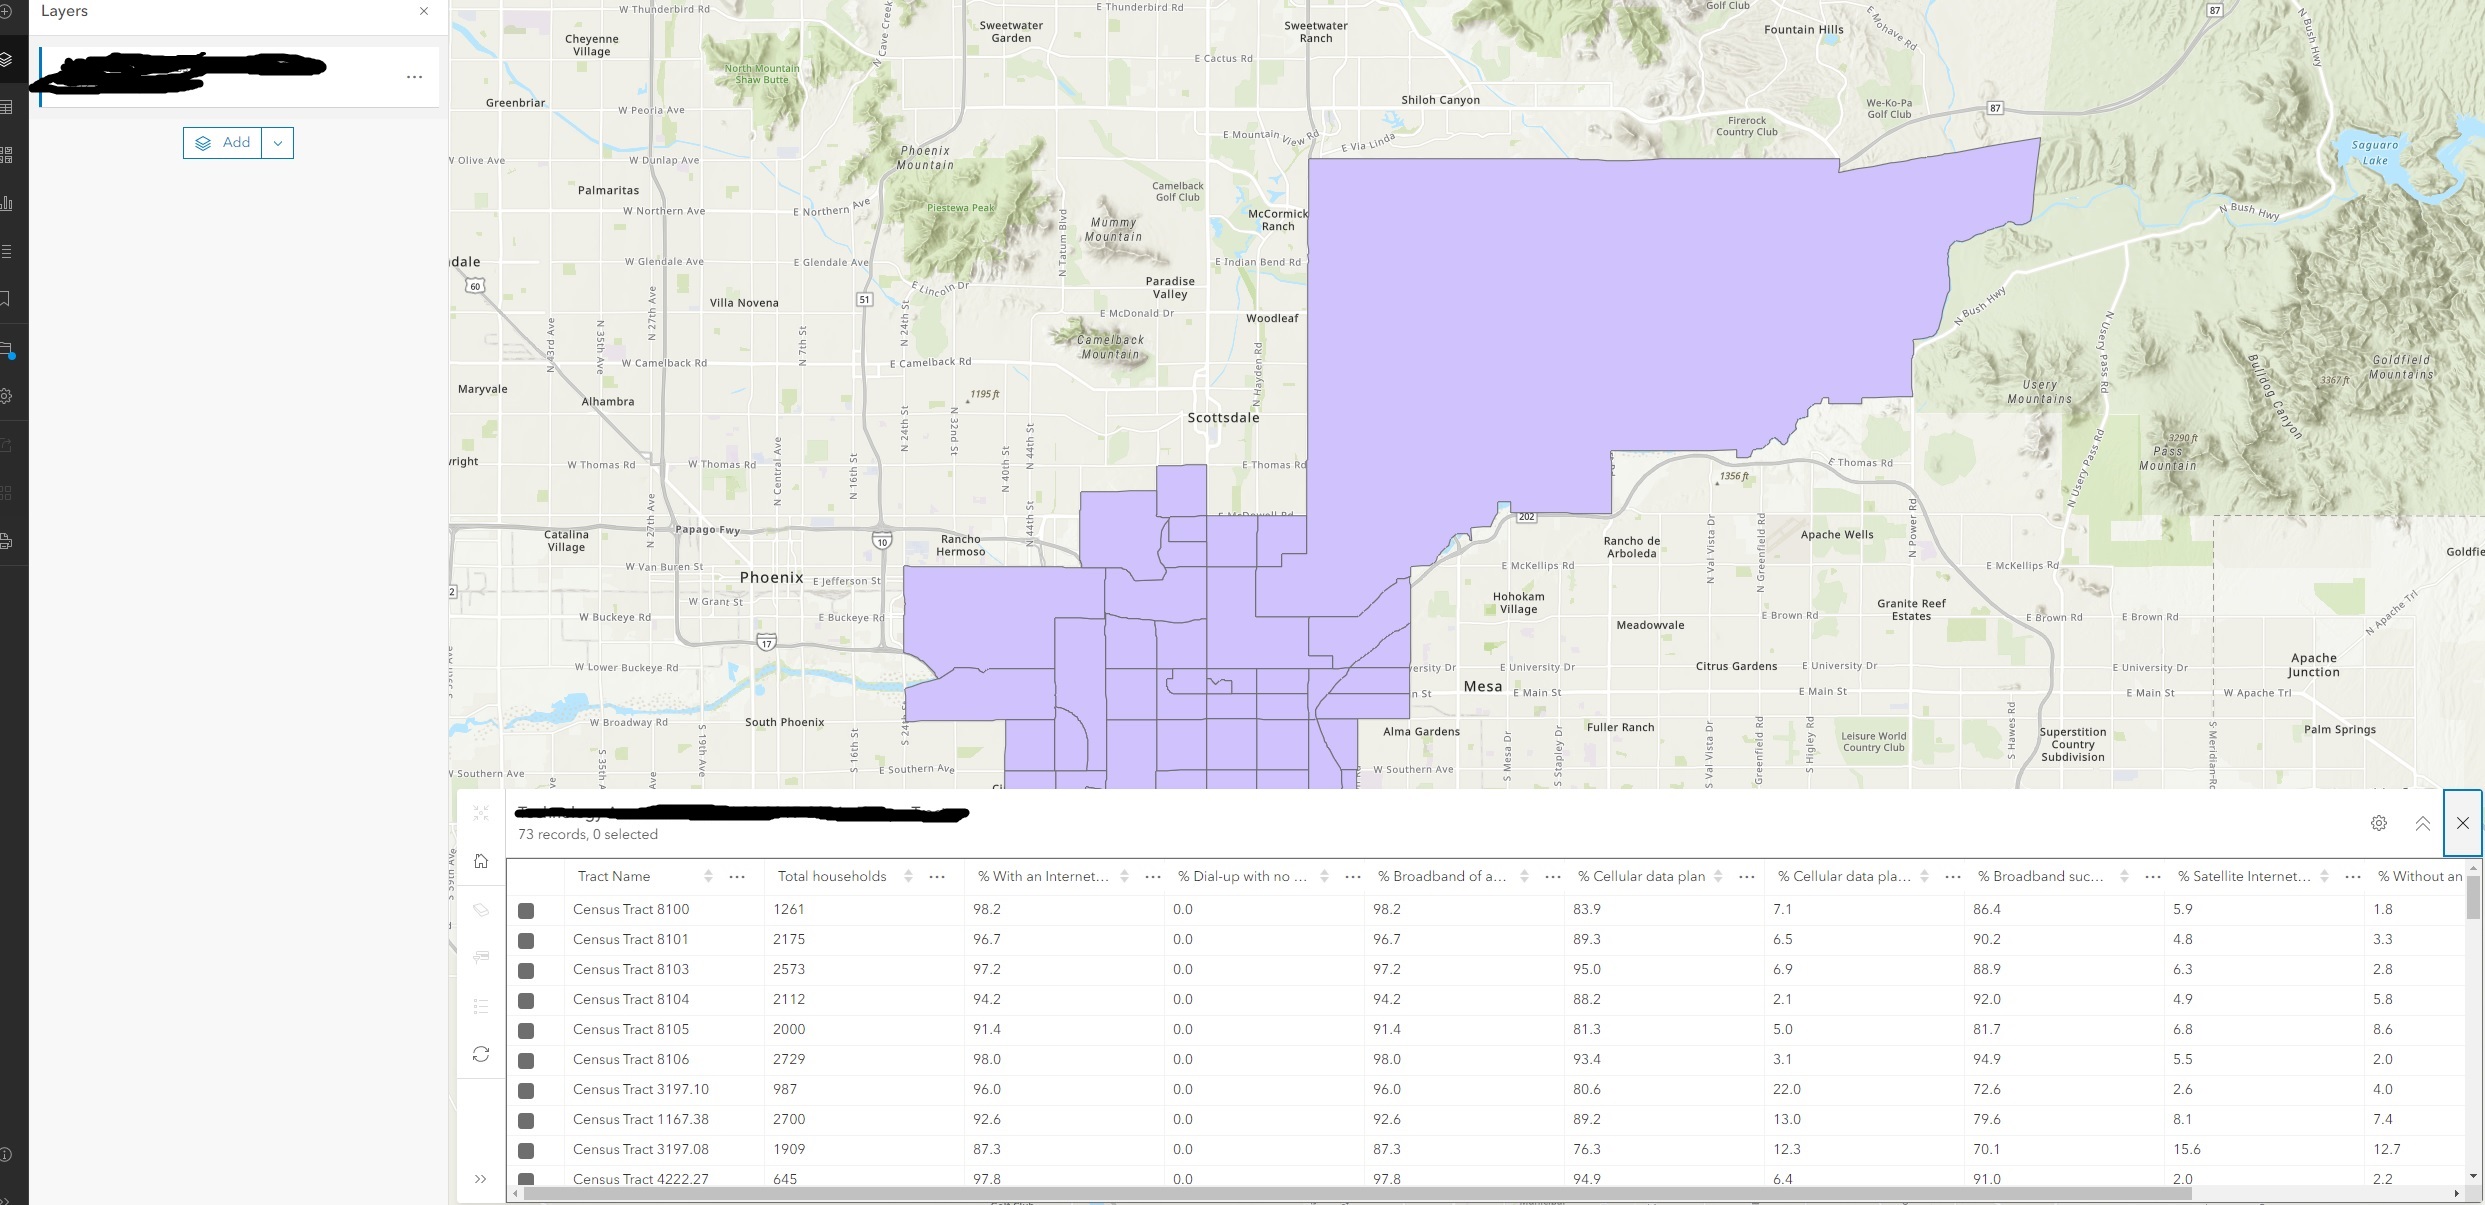
Task: Collapse the attribute table with the chevron arrow
Action: click(2423, 823)
